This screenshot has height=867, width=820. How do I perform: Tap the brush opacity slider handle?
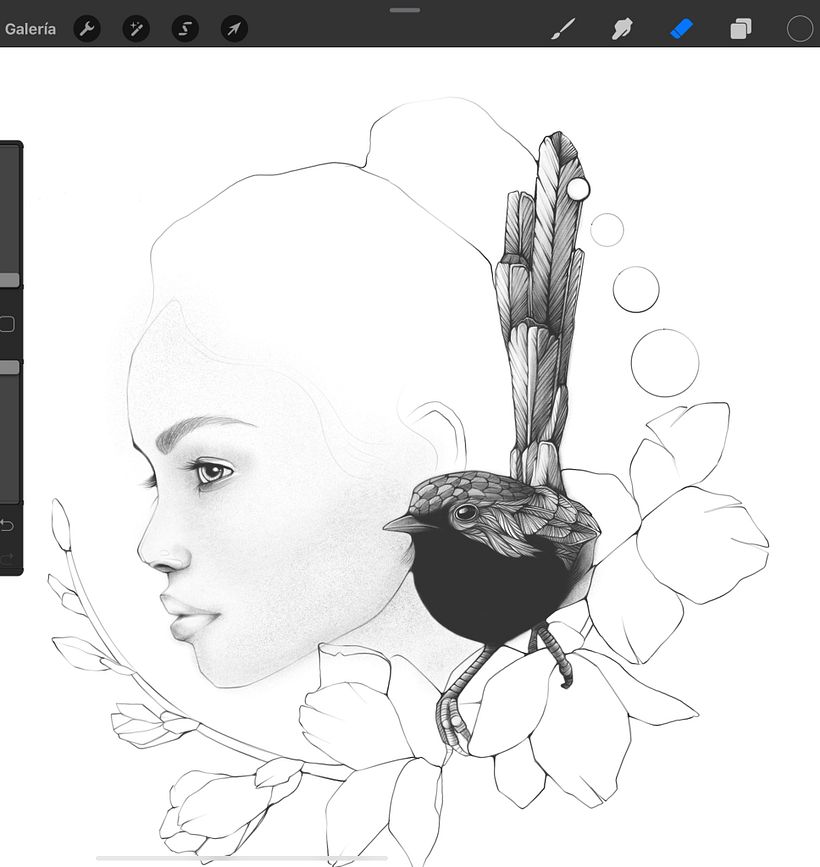click(x=9, y=368)
